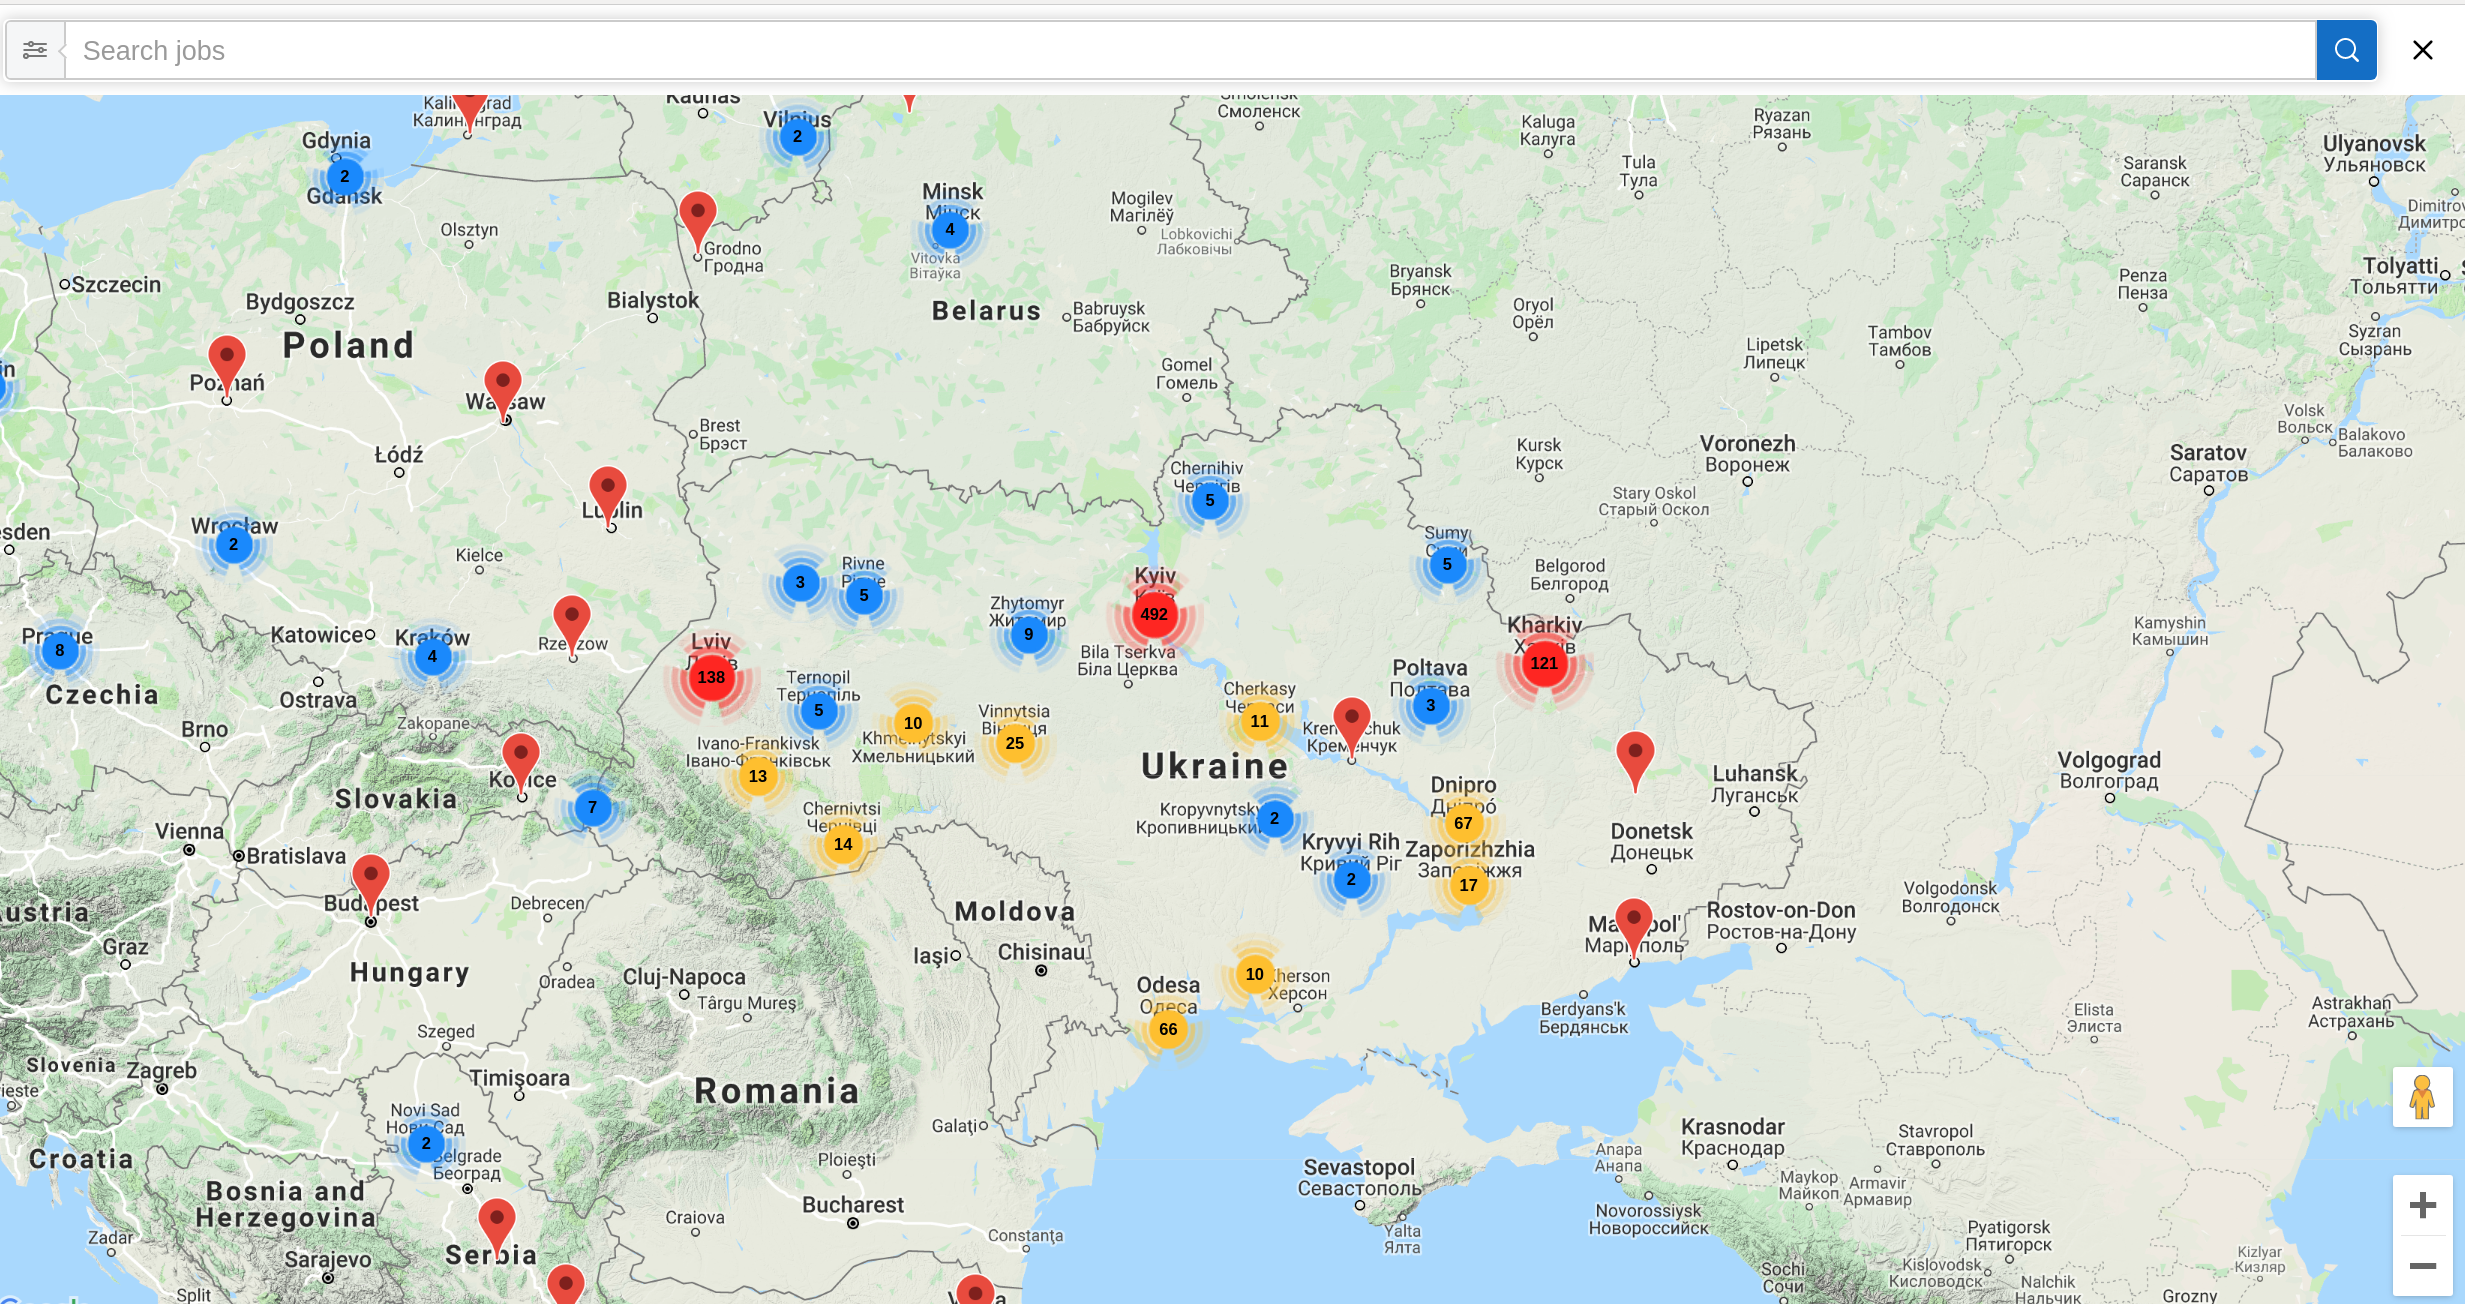2465x1304 pixels.
Task: Open the Kyiv cluster showing 492 jobs
Action: tap(1153, 615)
